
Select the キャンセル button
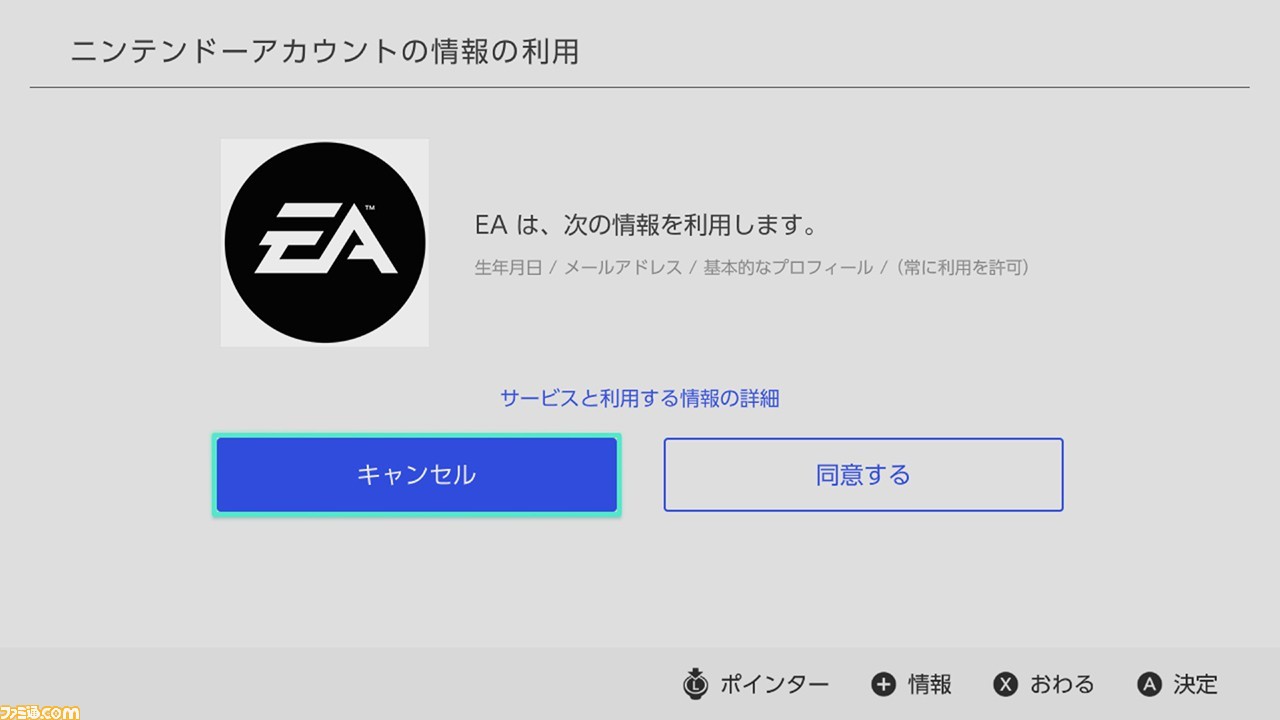416,475
